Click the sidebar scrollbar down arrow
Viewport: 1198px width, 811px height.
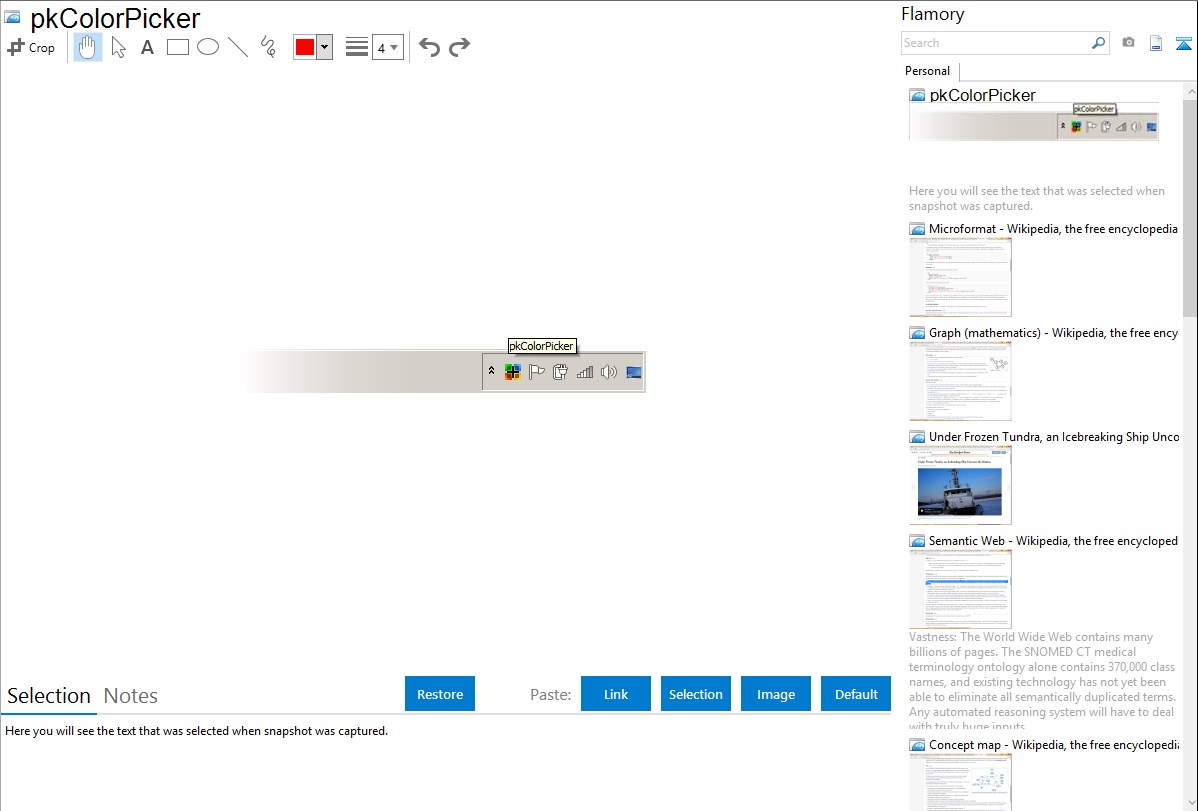1190,803
